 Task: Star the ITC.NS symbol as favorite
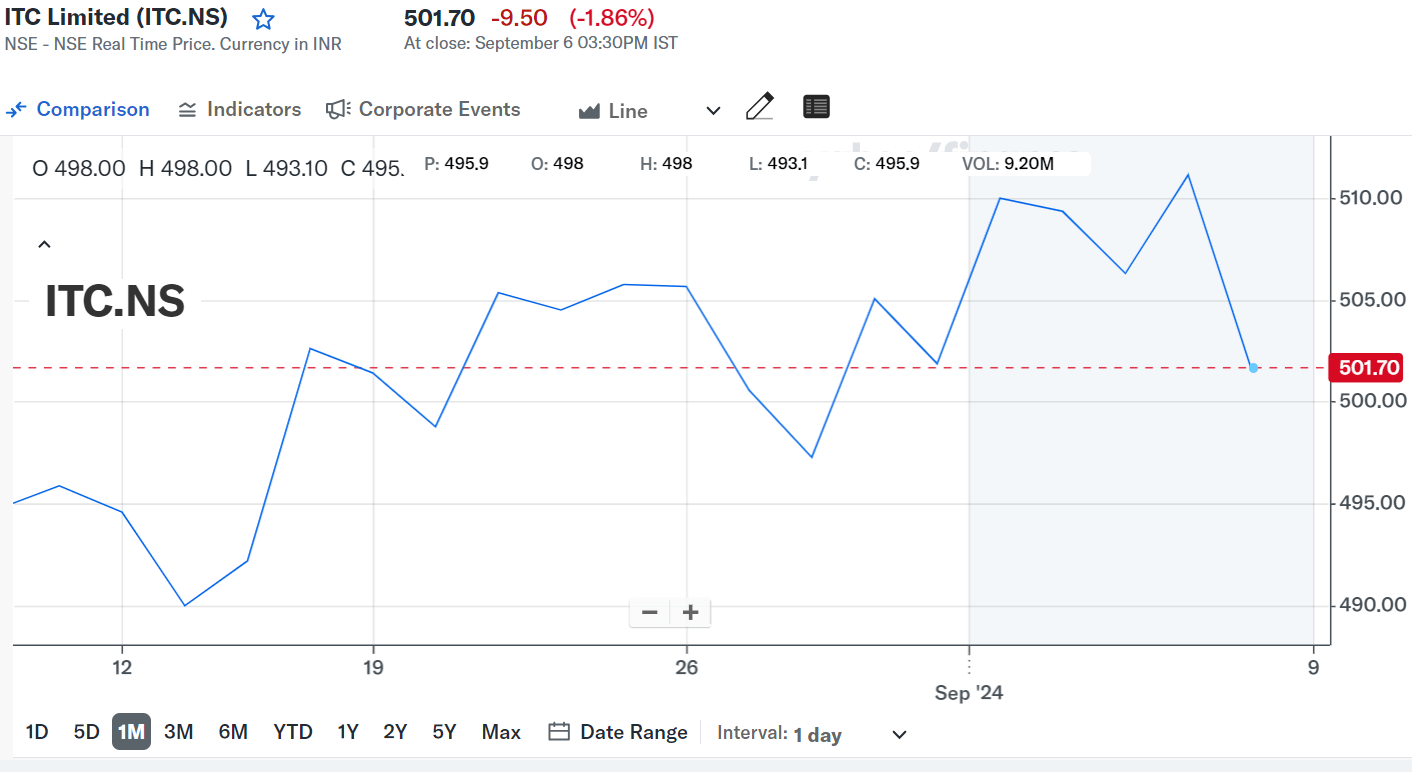click(262, 18)
